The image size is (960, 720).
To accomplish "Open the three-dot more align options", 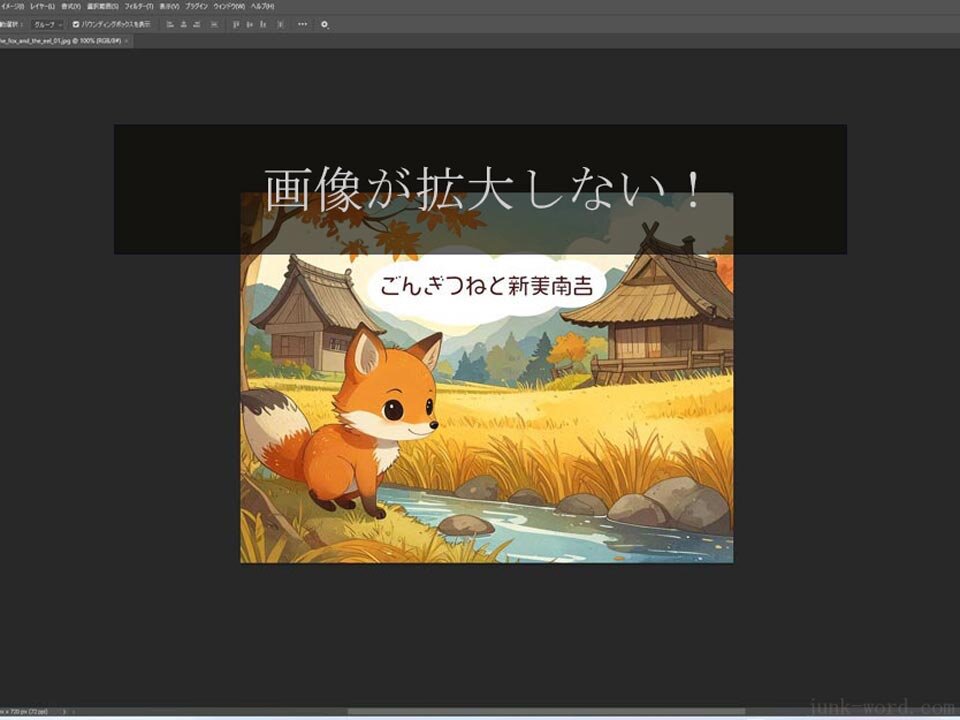I will 303,24.
